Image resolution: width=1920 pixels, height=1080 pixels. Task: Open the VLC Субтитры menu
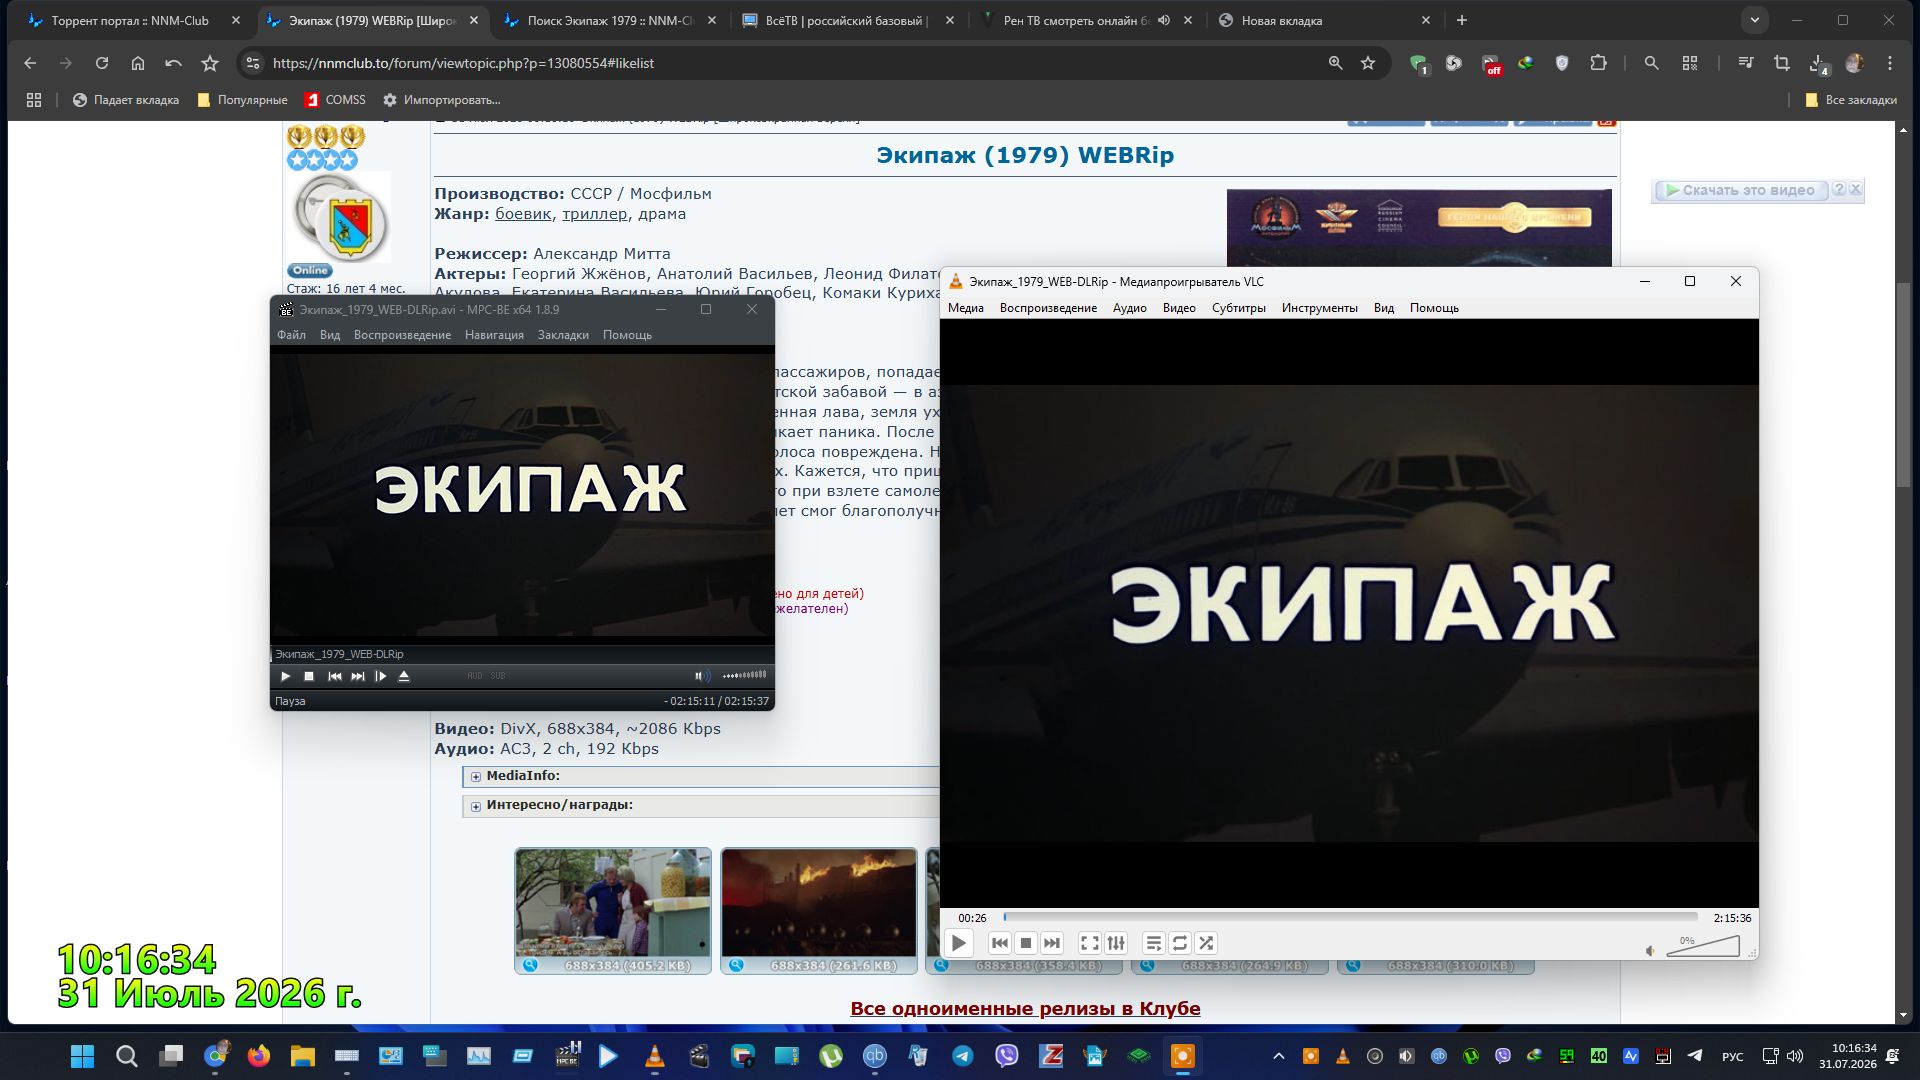pyautogui.click(x=1238, y=308)
